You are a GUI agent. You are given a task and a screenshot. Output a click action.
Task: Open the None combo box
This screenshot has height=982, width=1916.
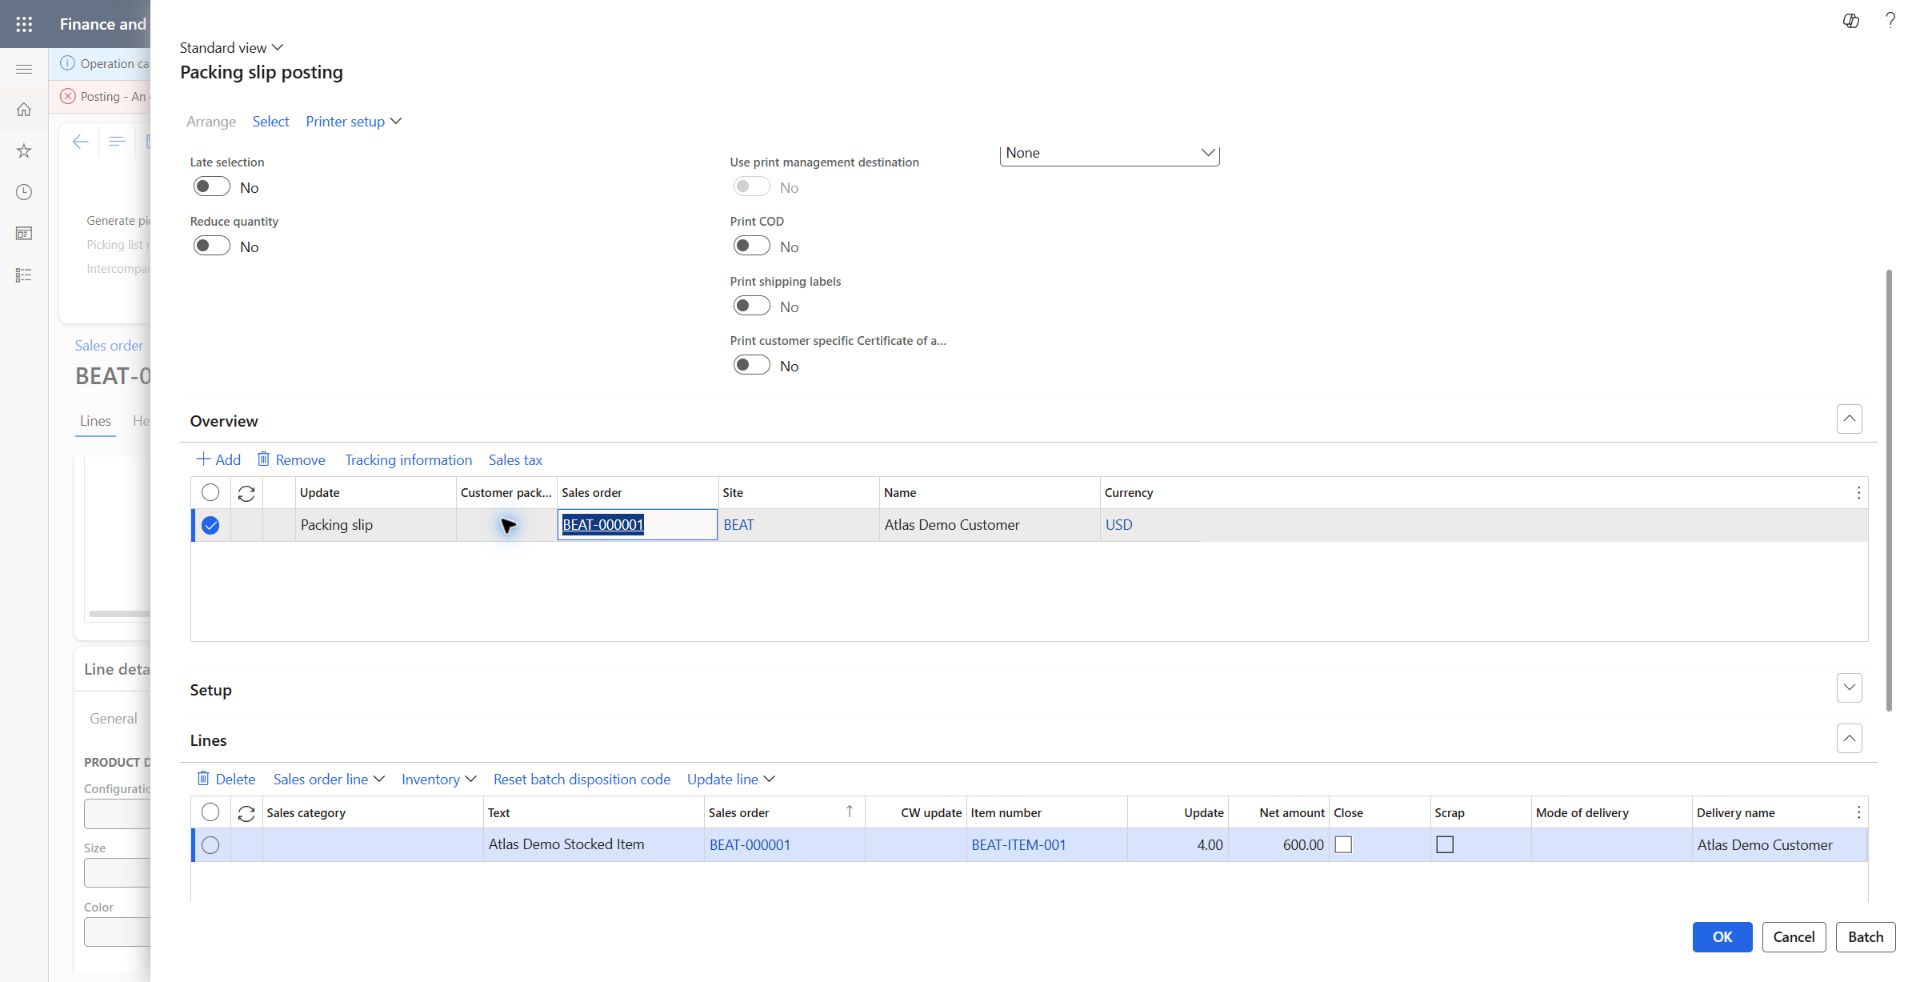[x=1110, y=153]
